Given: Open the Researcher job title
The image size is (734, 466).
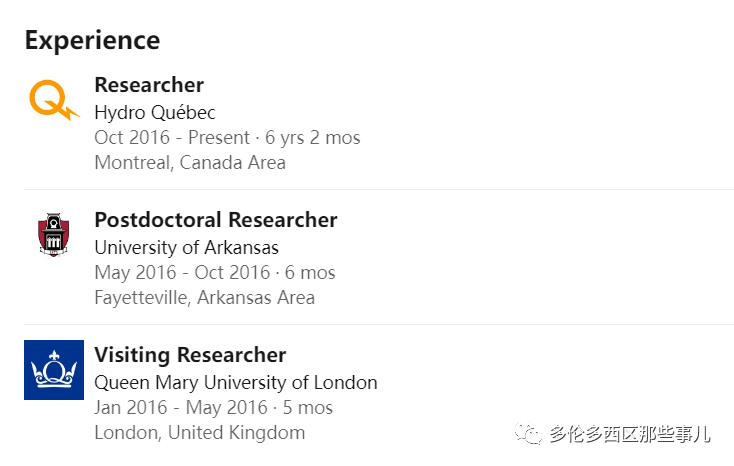Looking at the screenshot, I should click(x=149, y=85).
